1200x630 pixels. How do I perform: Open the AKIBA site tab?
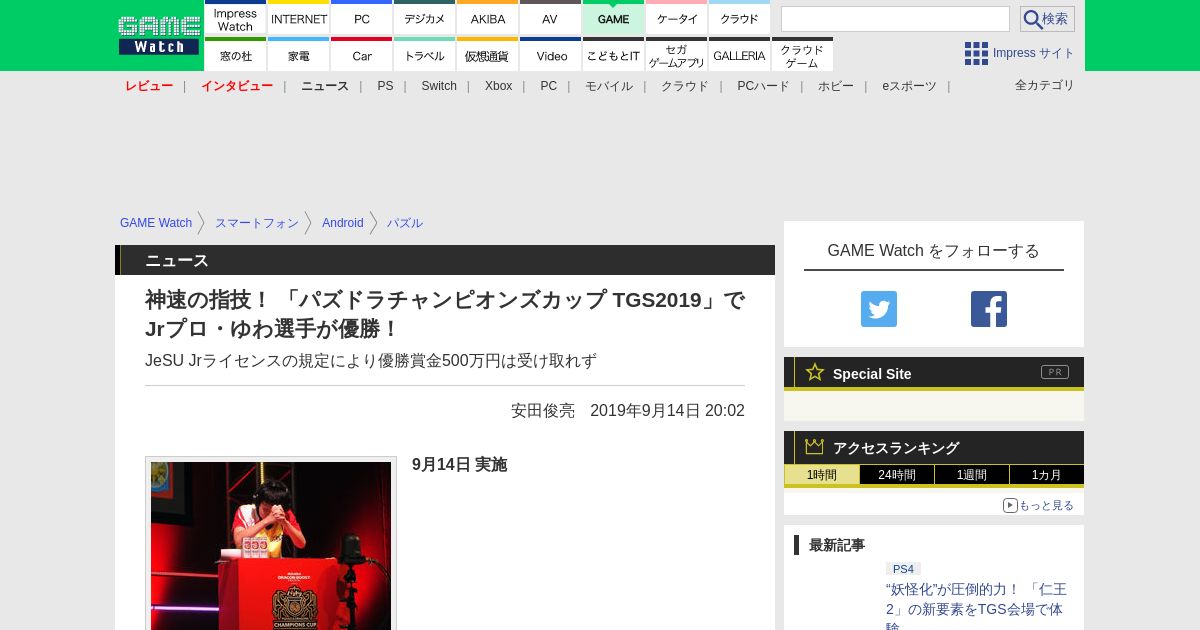coord(488,18)
